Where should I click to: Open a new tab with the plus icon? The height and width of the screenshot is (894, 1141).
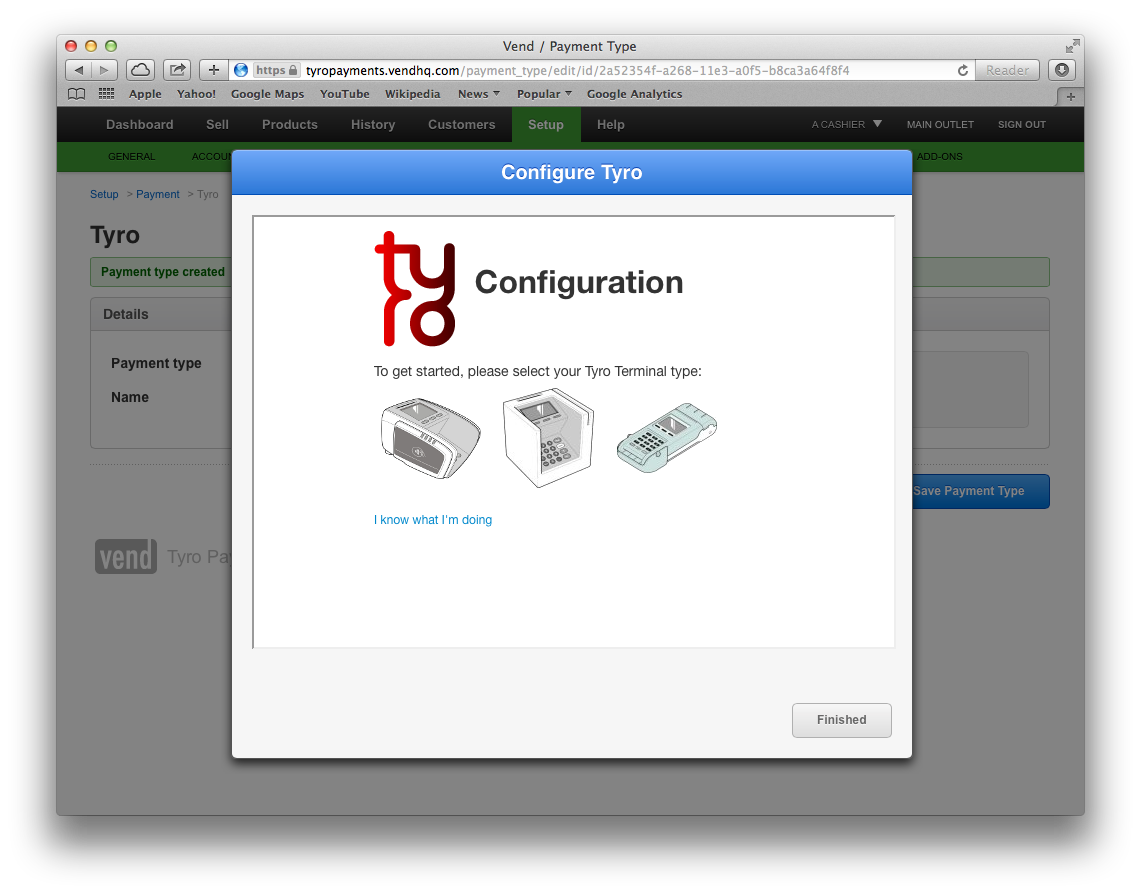tap(212, 69)
